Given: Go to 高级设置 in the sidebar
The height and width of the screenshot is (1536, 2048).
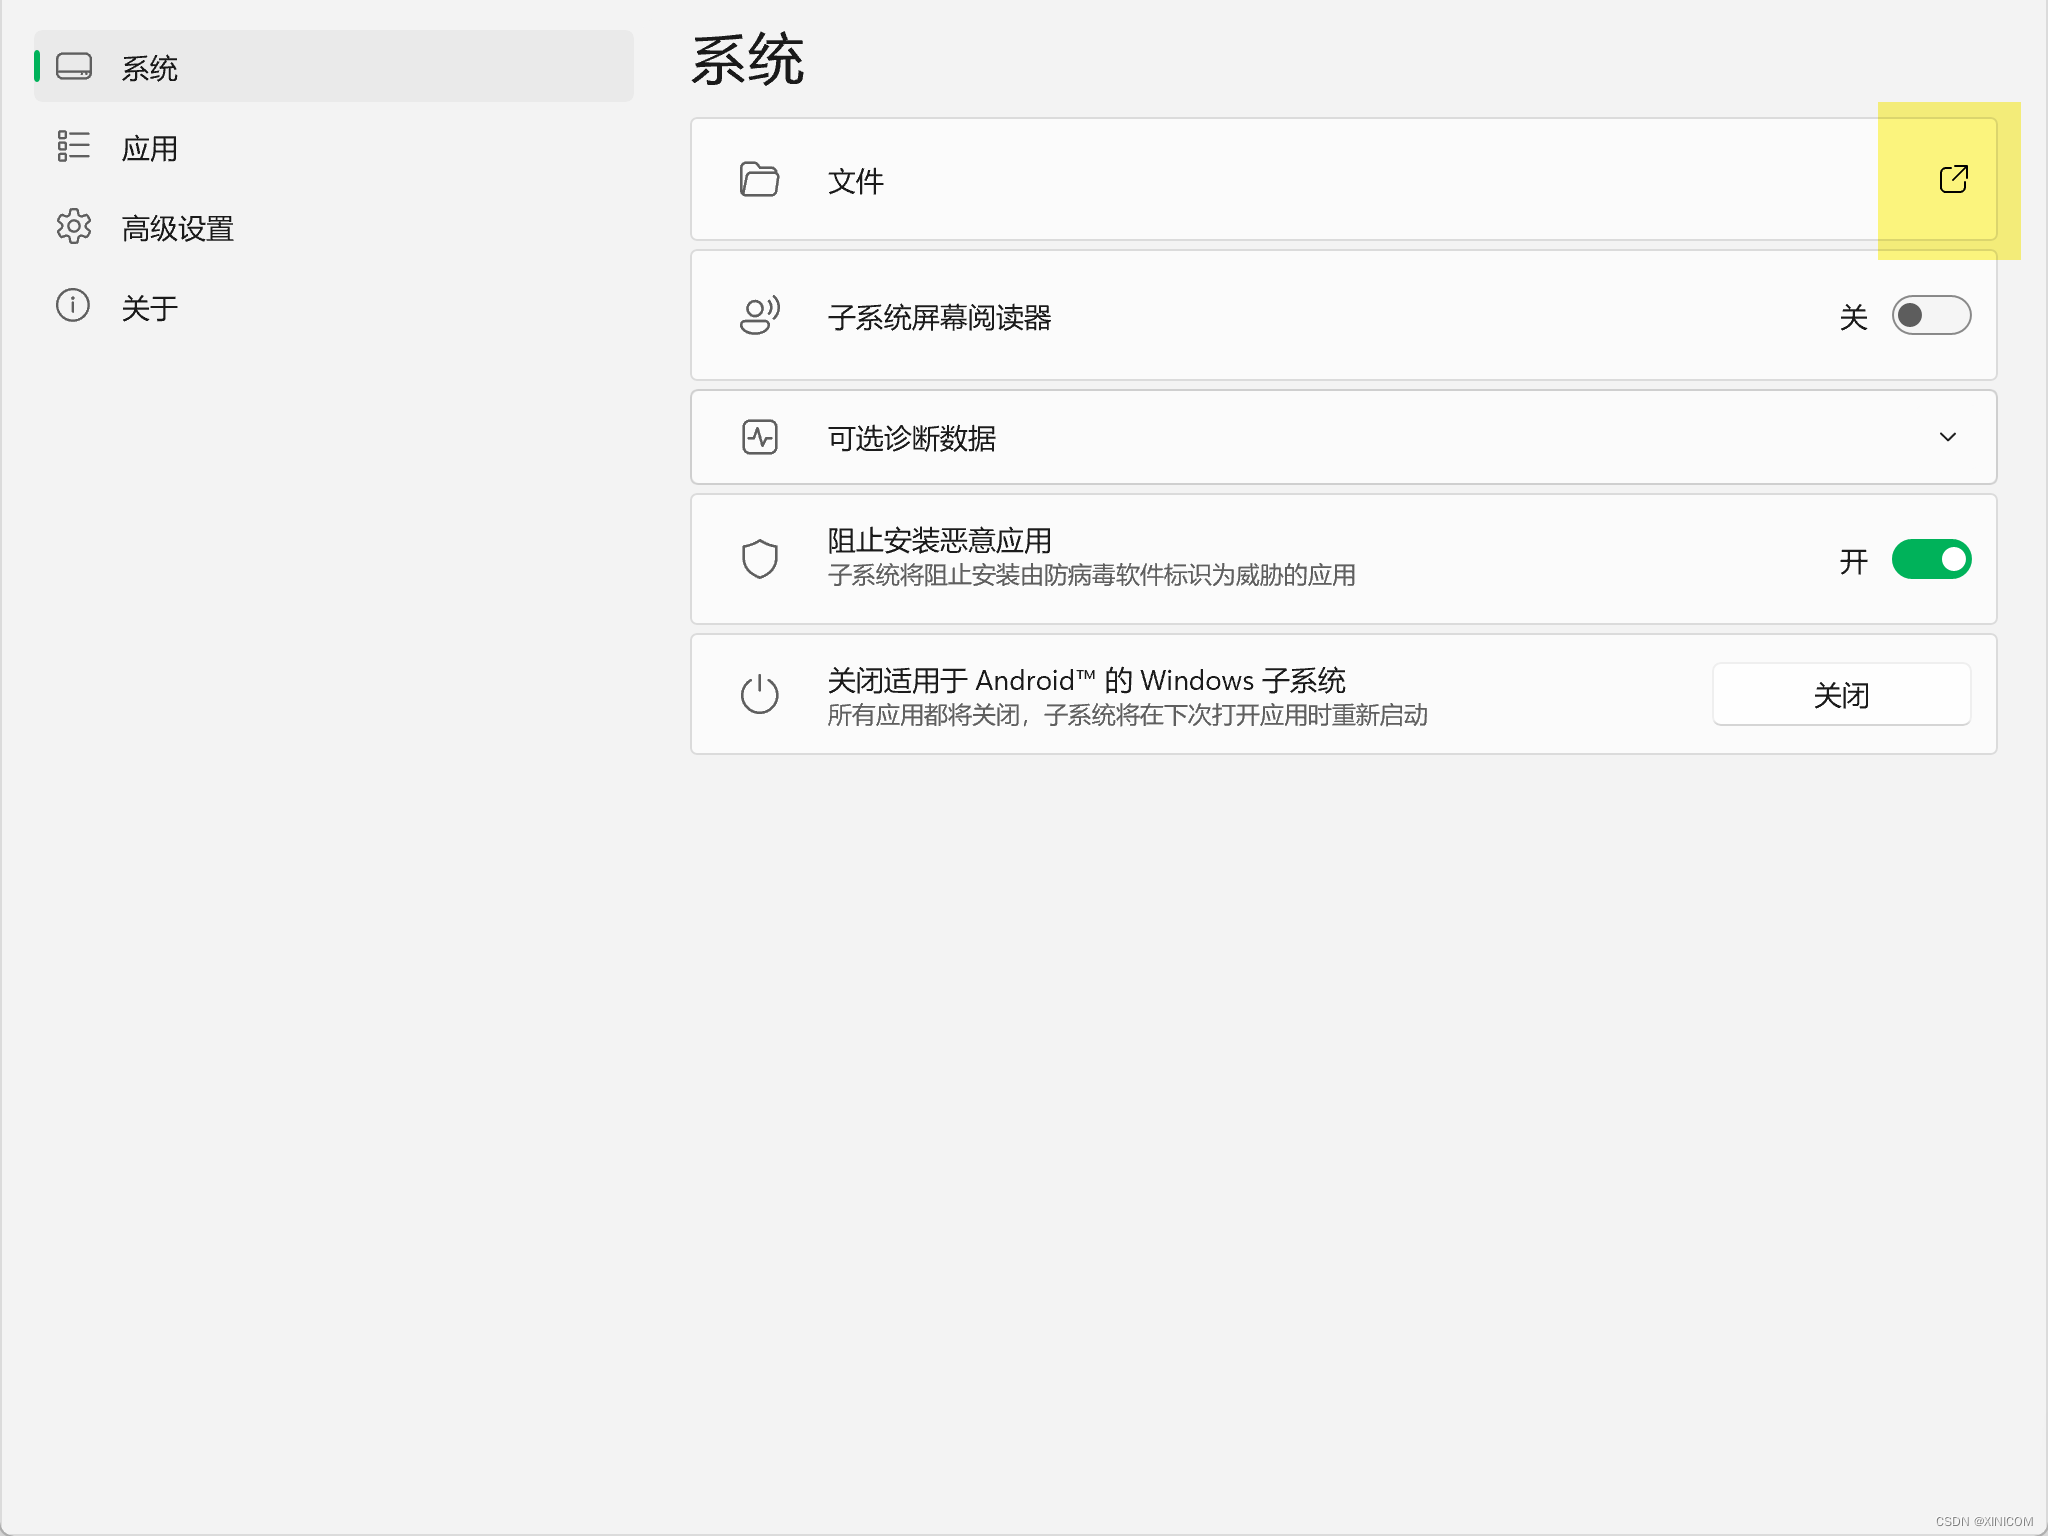Looking at the screenshot, I should coord(178,228).
